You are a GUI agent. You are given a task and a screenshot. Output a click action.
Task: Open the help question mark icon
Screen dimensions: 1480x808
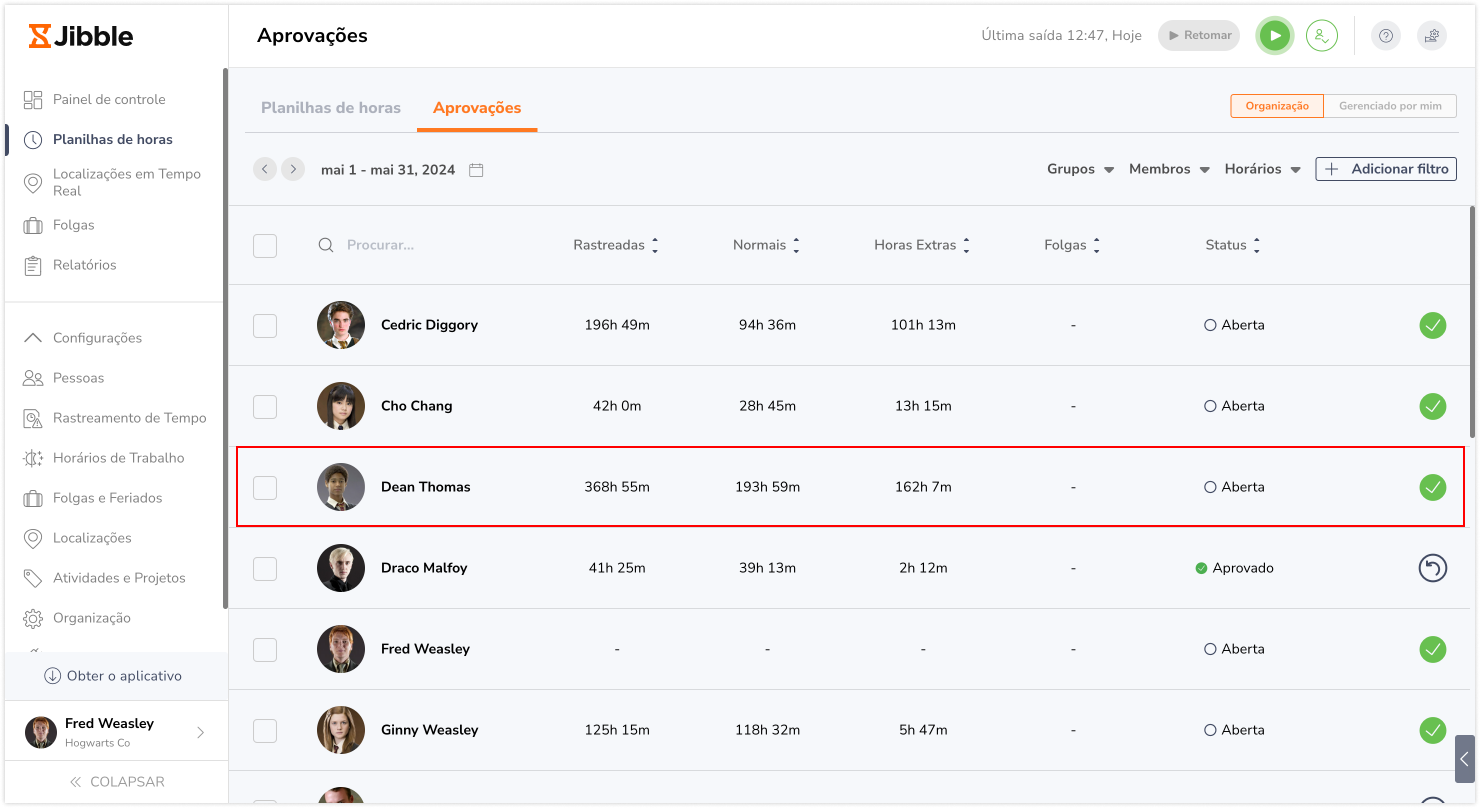click(1385, 36)
